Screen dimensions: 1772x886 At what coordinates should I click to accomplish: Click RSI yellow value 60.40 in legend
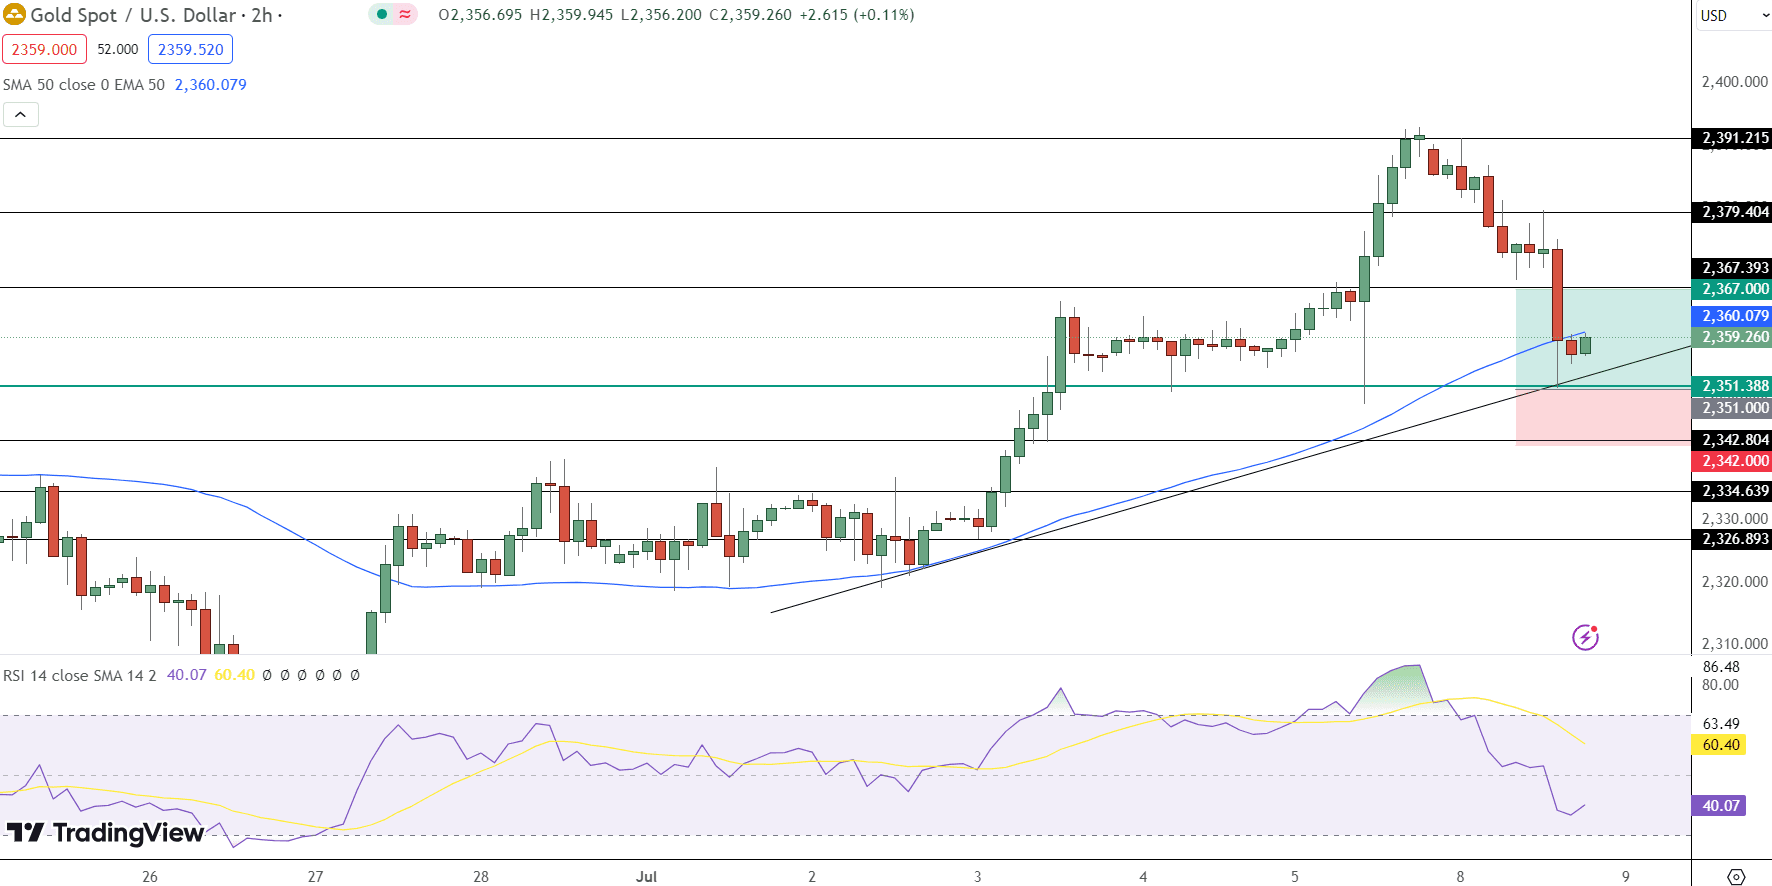click(235, 675)
